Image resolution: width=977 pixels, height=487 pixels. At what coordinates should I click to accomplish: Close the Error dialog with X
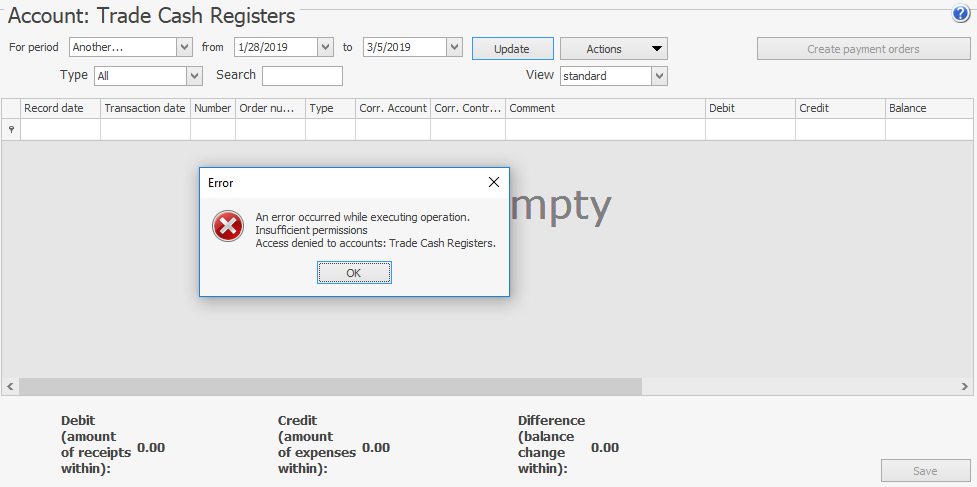(493, 182)
